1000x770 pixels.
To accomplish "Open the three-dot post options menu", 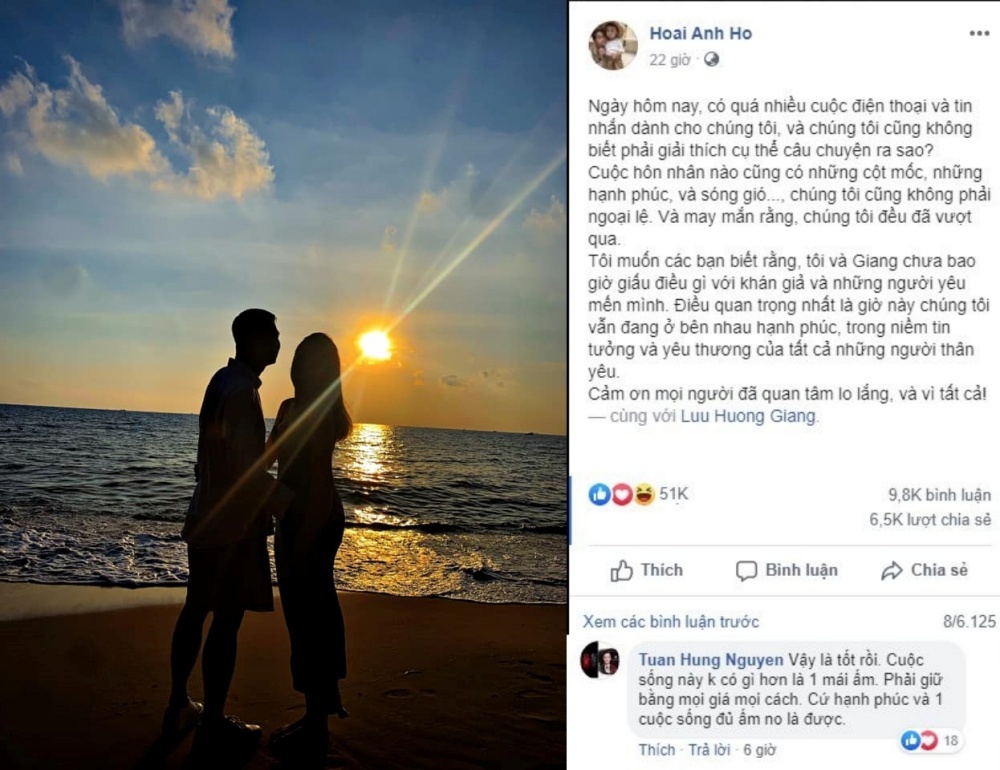I will pyautogui.click(x=979, y=34).
